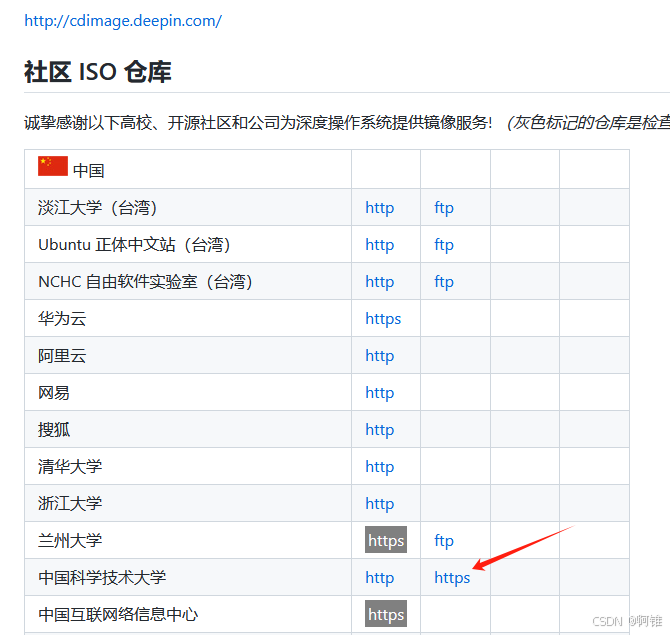Click the China flag icon
The width and height of the screenshot is (670, 635).
coord(53,166)
